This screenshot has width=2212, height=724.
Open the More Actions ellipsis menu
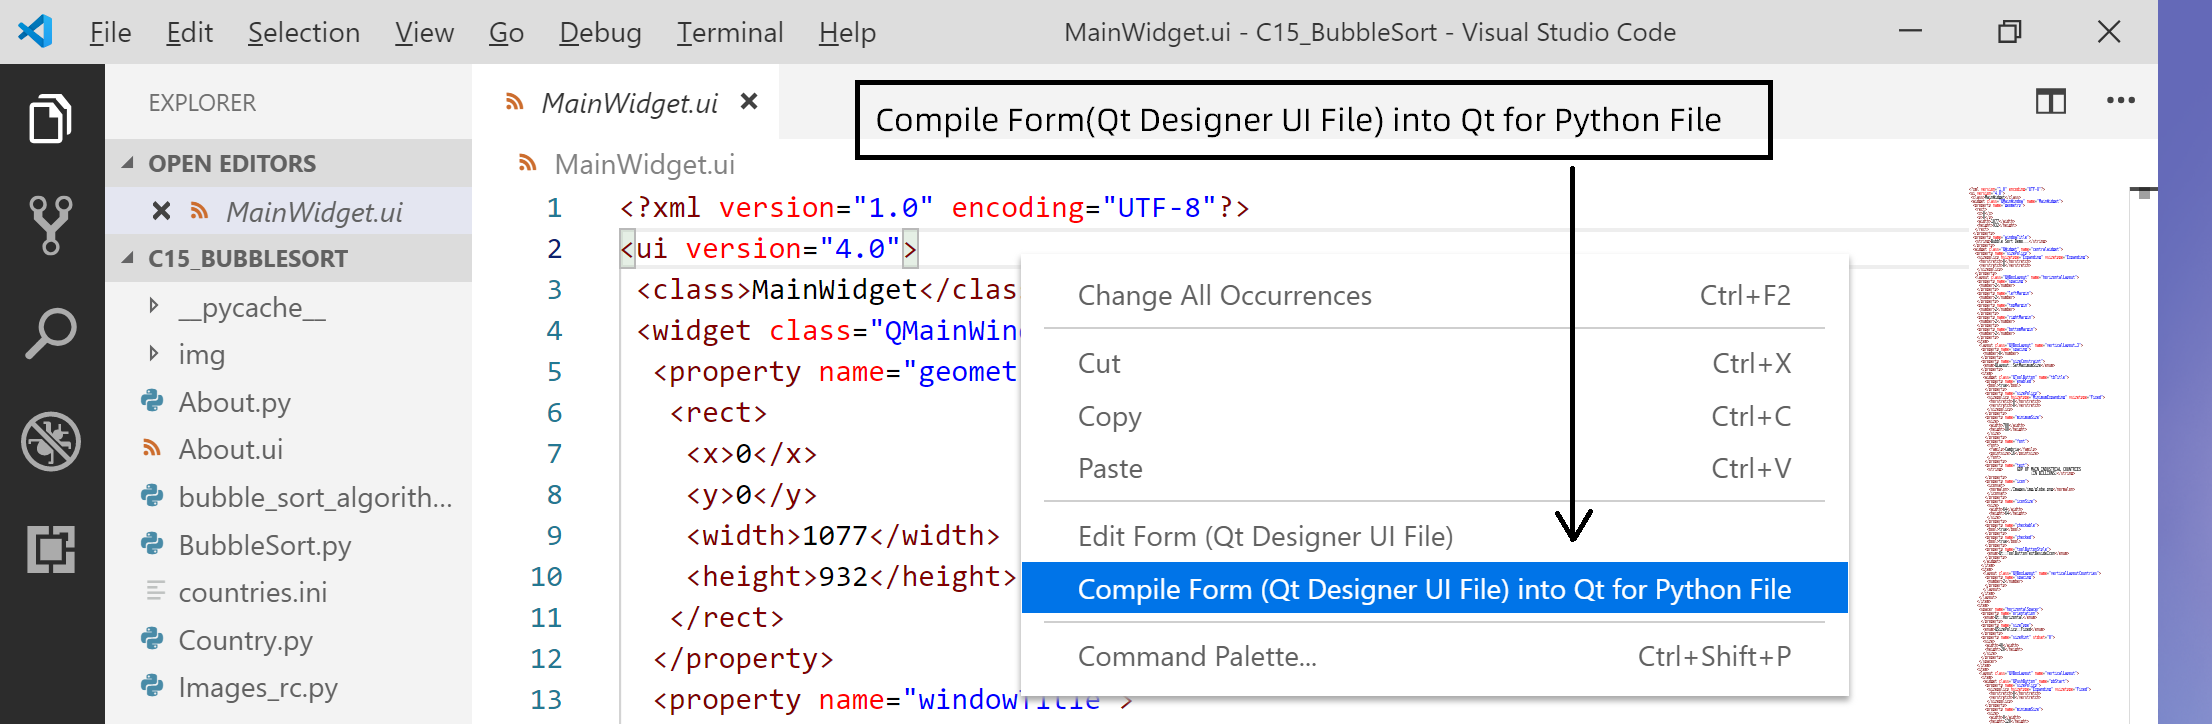2121,100
